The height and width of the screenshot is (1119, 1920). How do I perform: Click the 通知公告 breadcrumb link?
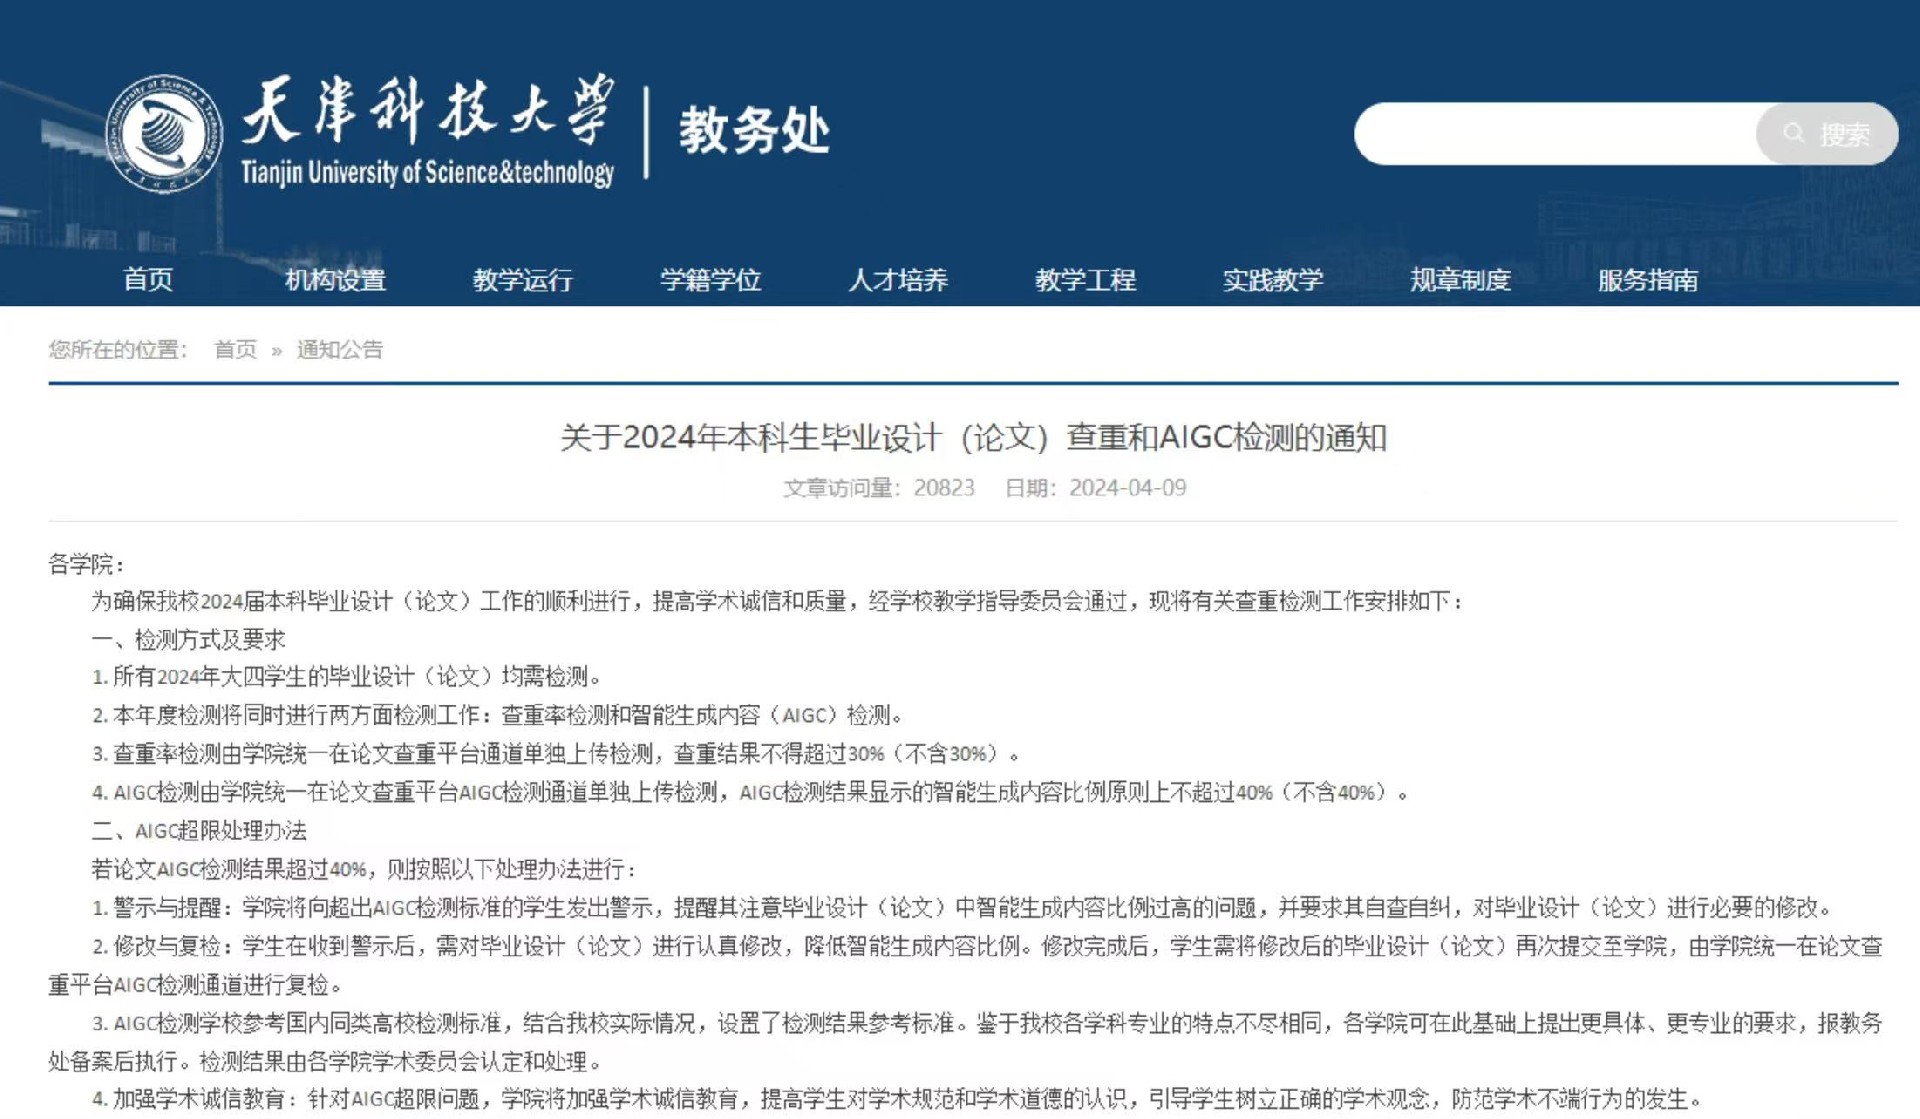pos(340,349)
